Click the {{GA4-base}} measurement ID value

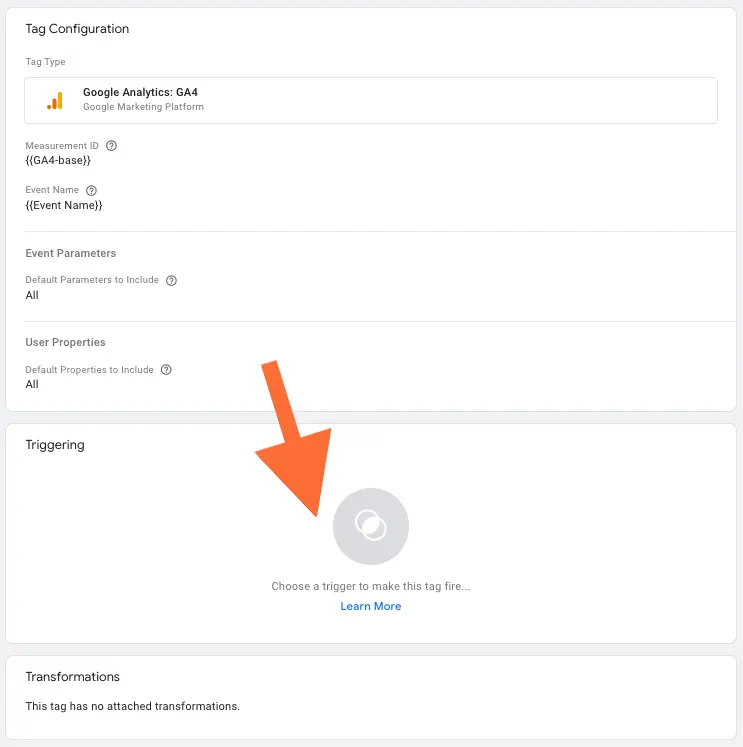pos(58,161)
